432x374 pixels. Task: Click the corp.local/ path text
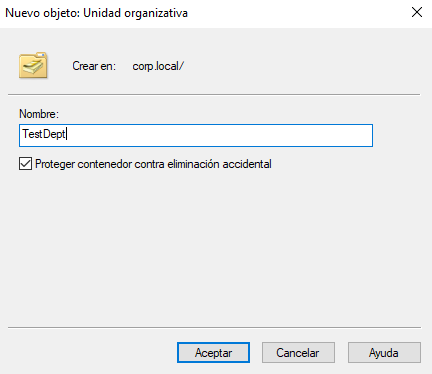(x=158, y=66)
